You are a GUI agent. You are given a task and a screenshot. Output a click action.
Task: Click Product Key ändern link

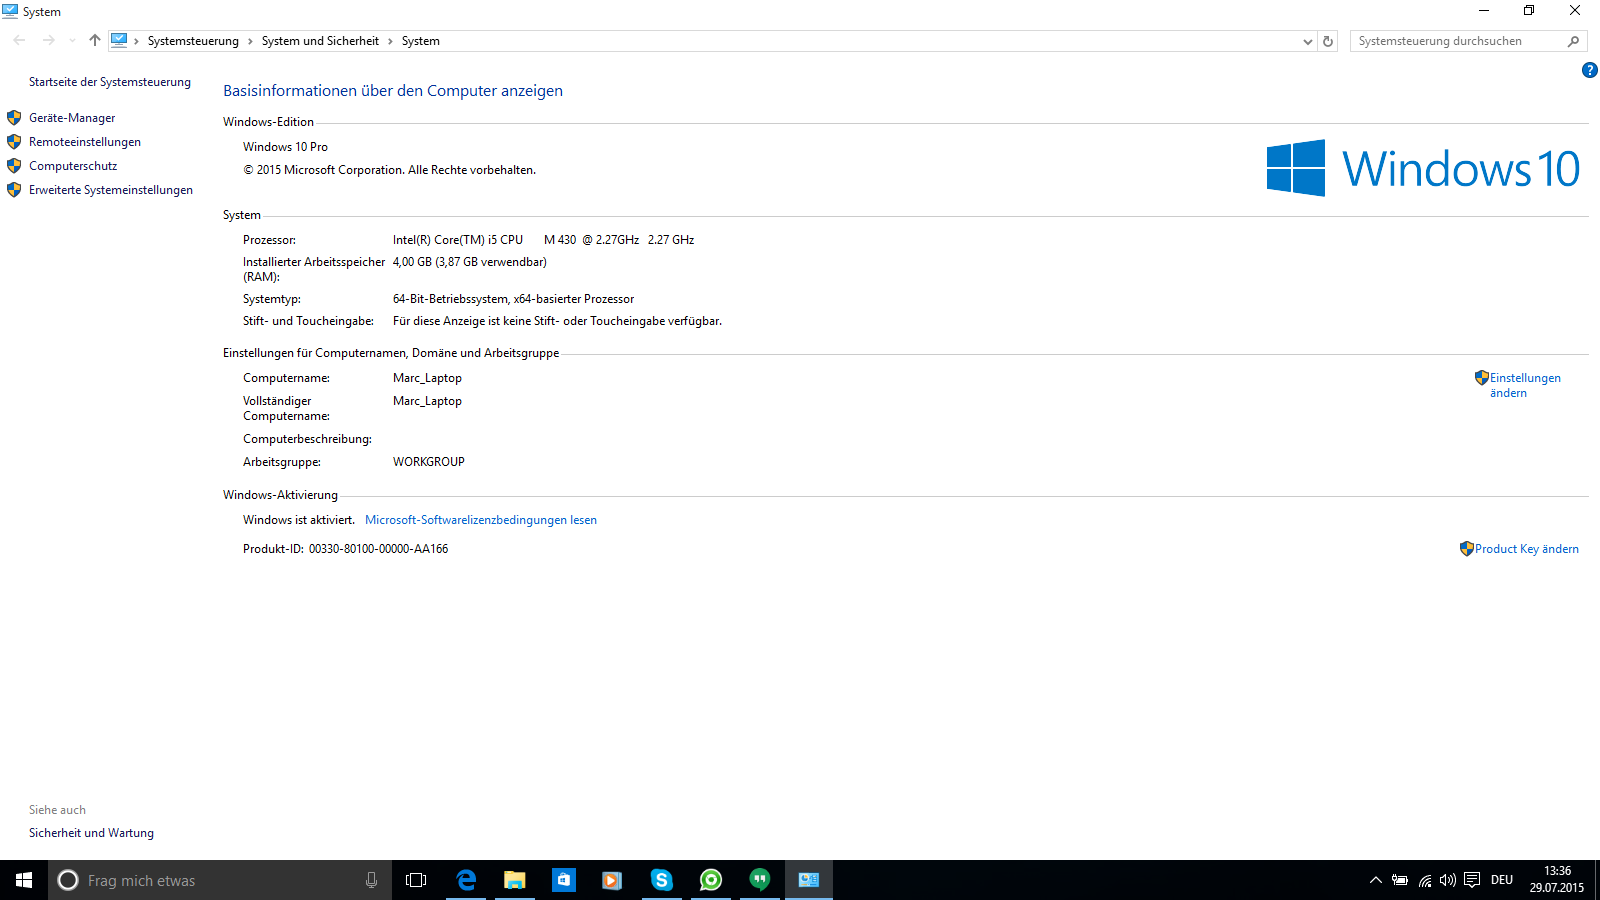click(x=1527, y=549)
